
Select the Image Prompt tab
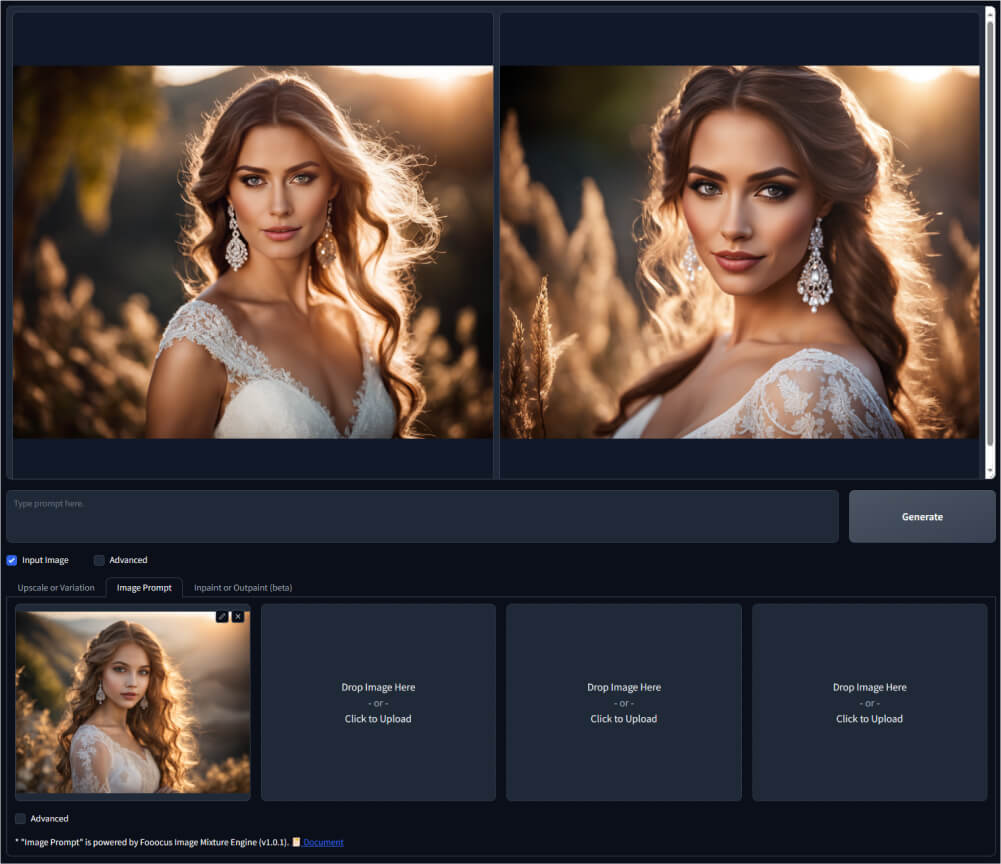pyautogui.click(x=144, y=588)
